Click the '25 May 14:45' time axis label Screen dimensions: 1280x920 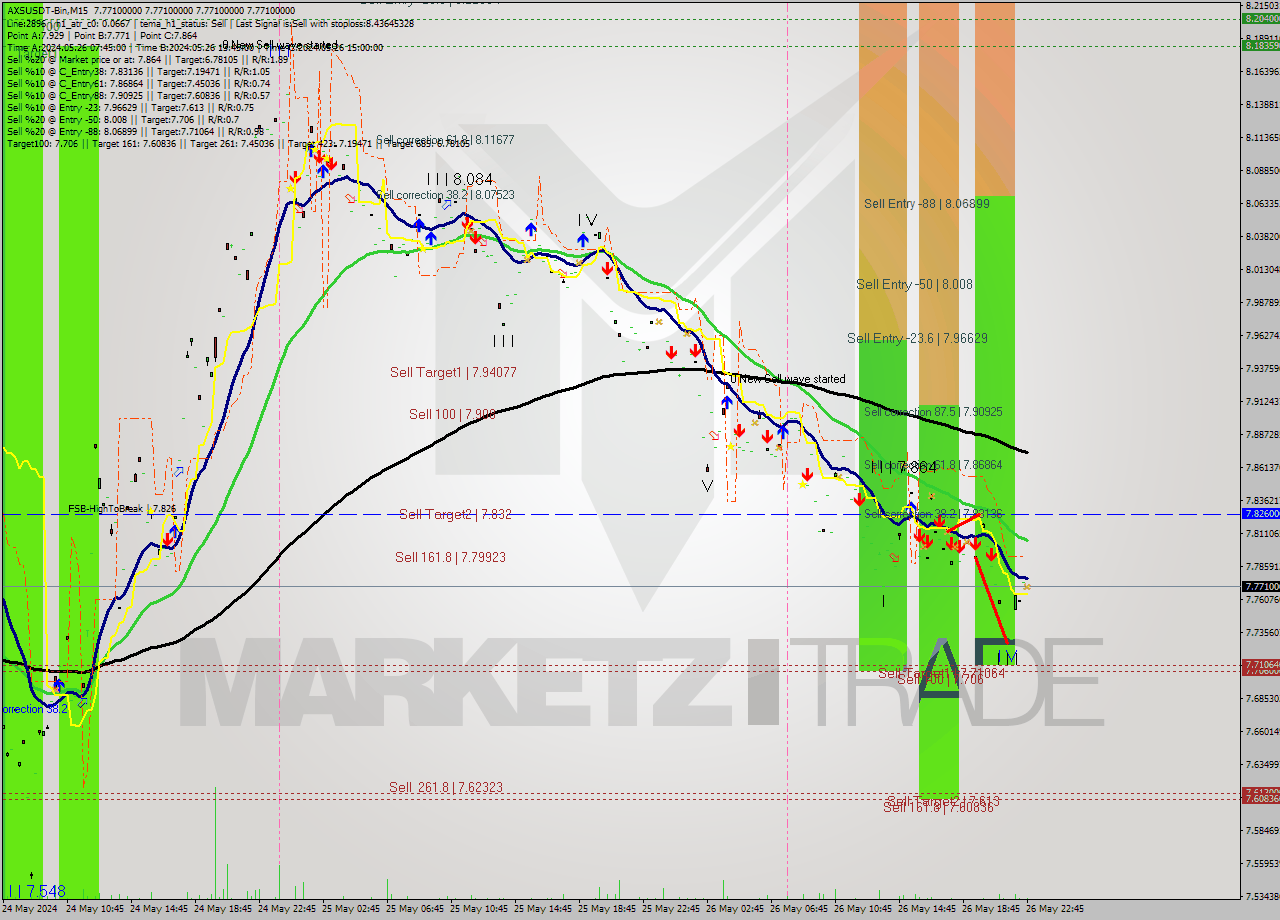(543, 909)
